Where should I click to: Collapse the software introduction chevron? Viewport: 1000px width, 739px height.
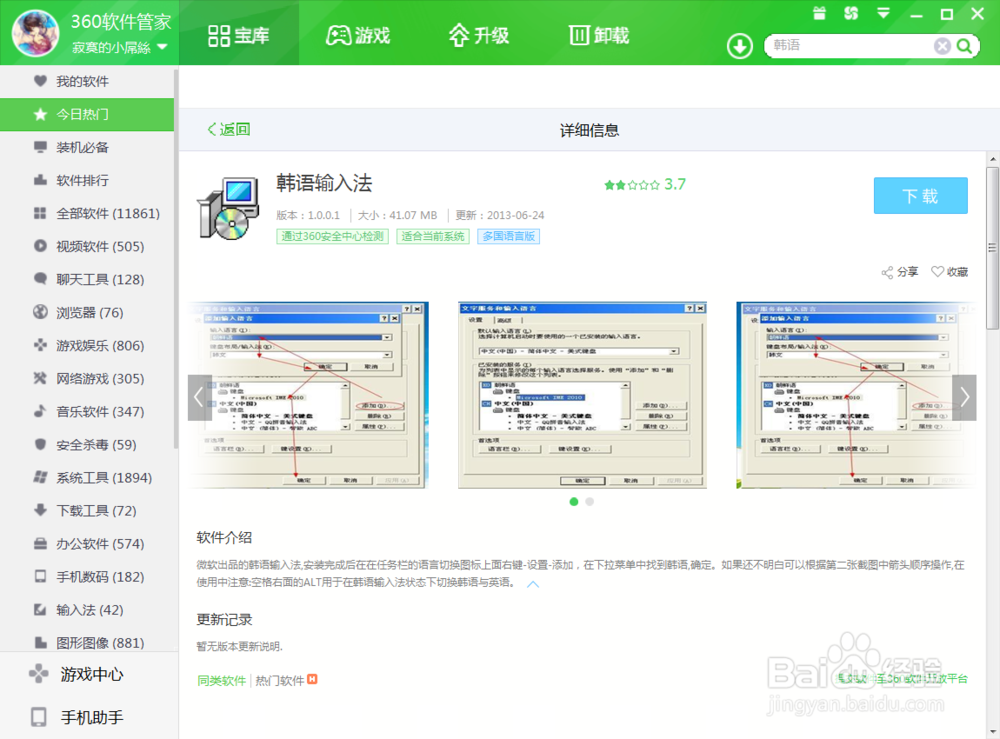[x=533, y=584]
